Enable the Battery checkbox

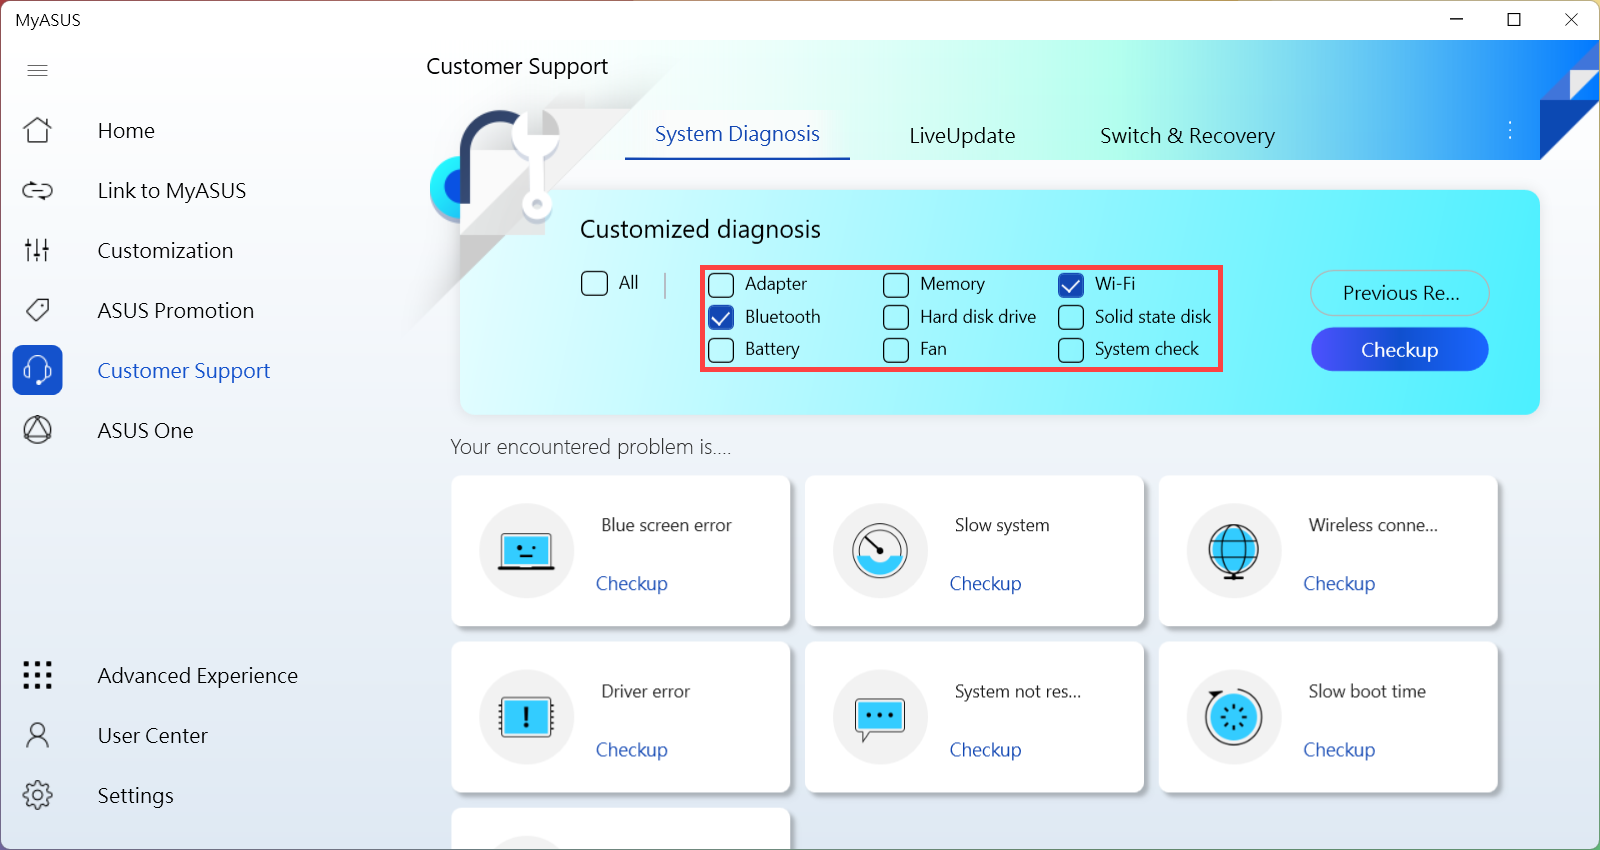[721, 350]
